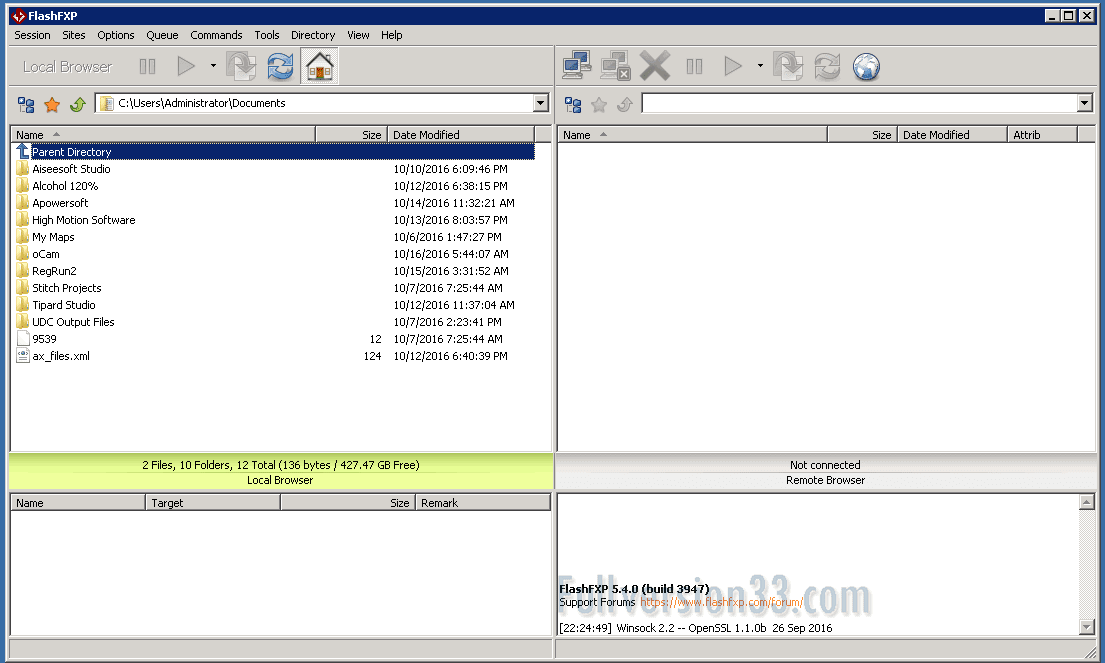Click the remote transfer queue icon
The height and width of the screenshot is (663, 1105).
tap(788, 67)
